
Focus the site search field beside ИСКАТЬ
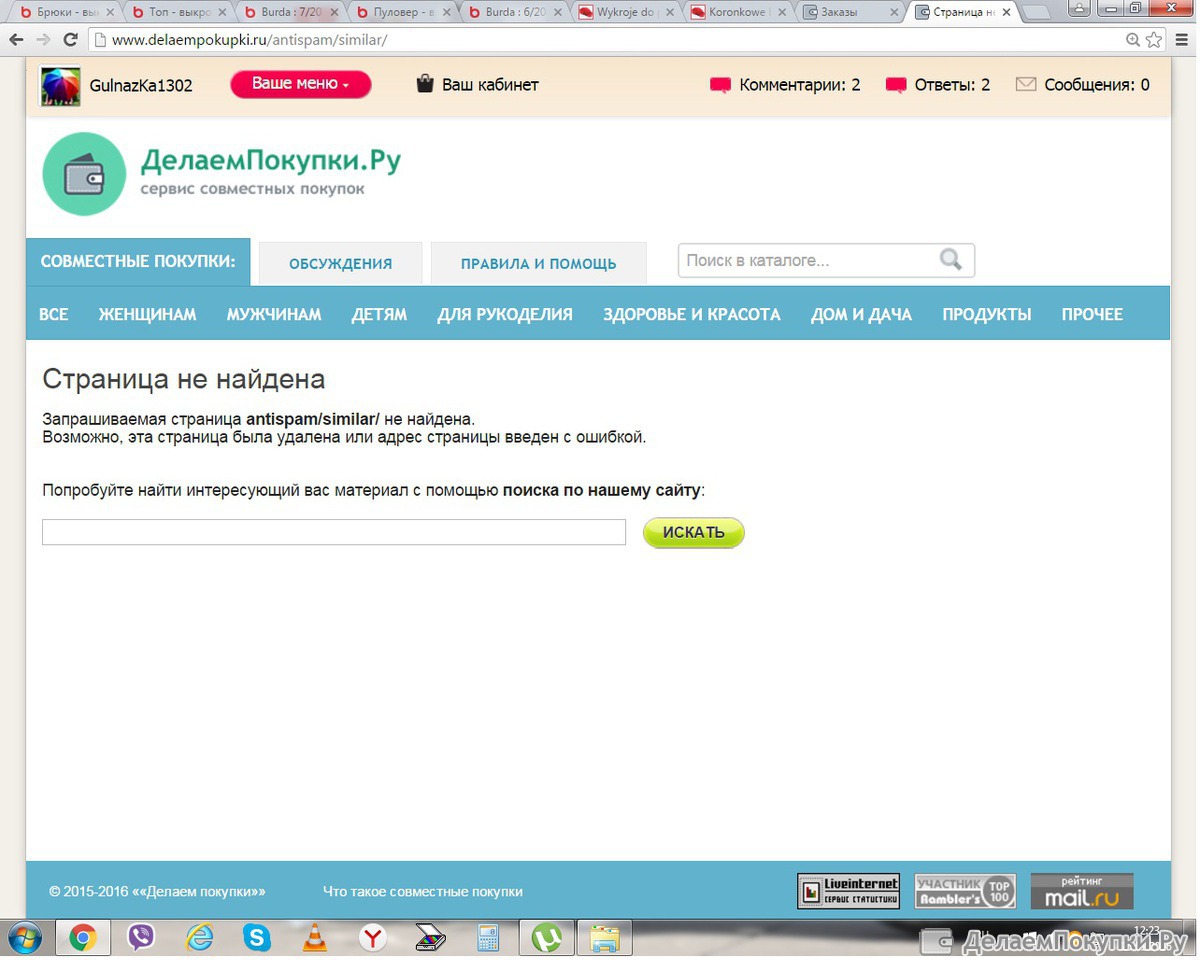point(334,532)
